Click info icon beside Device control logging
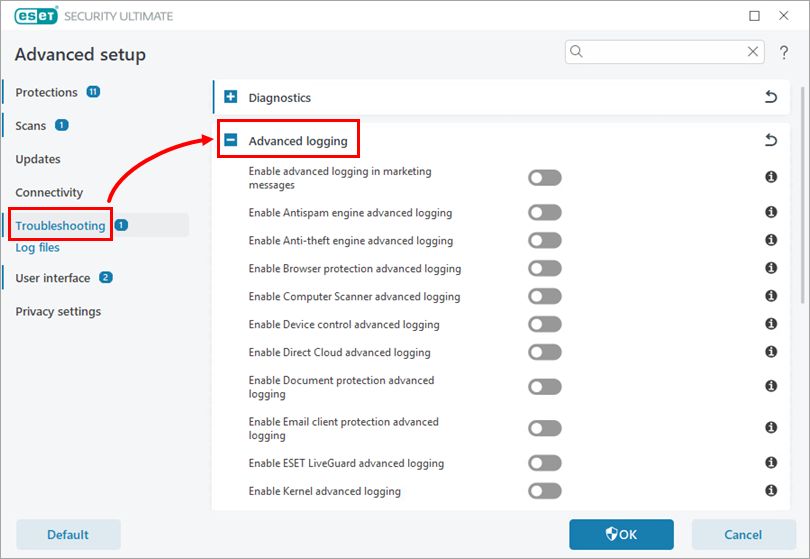Viewport: 810px width, 559px height. pyautogui.click(x=771, y=324)
